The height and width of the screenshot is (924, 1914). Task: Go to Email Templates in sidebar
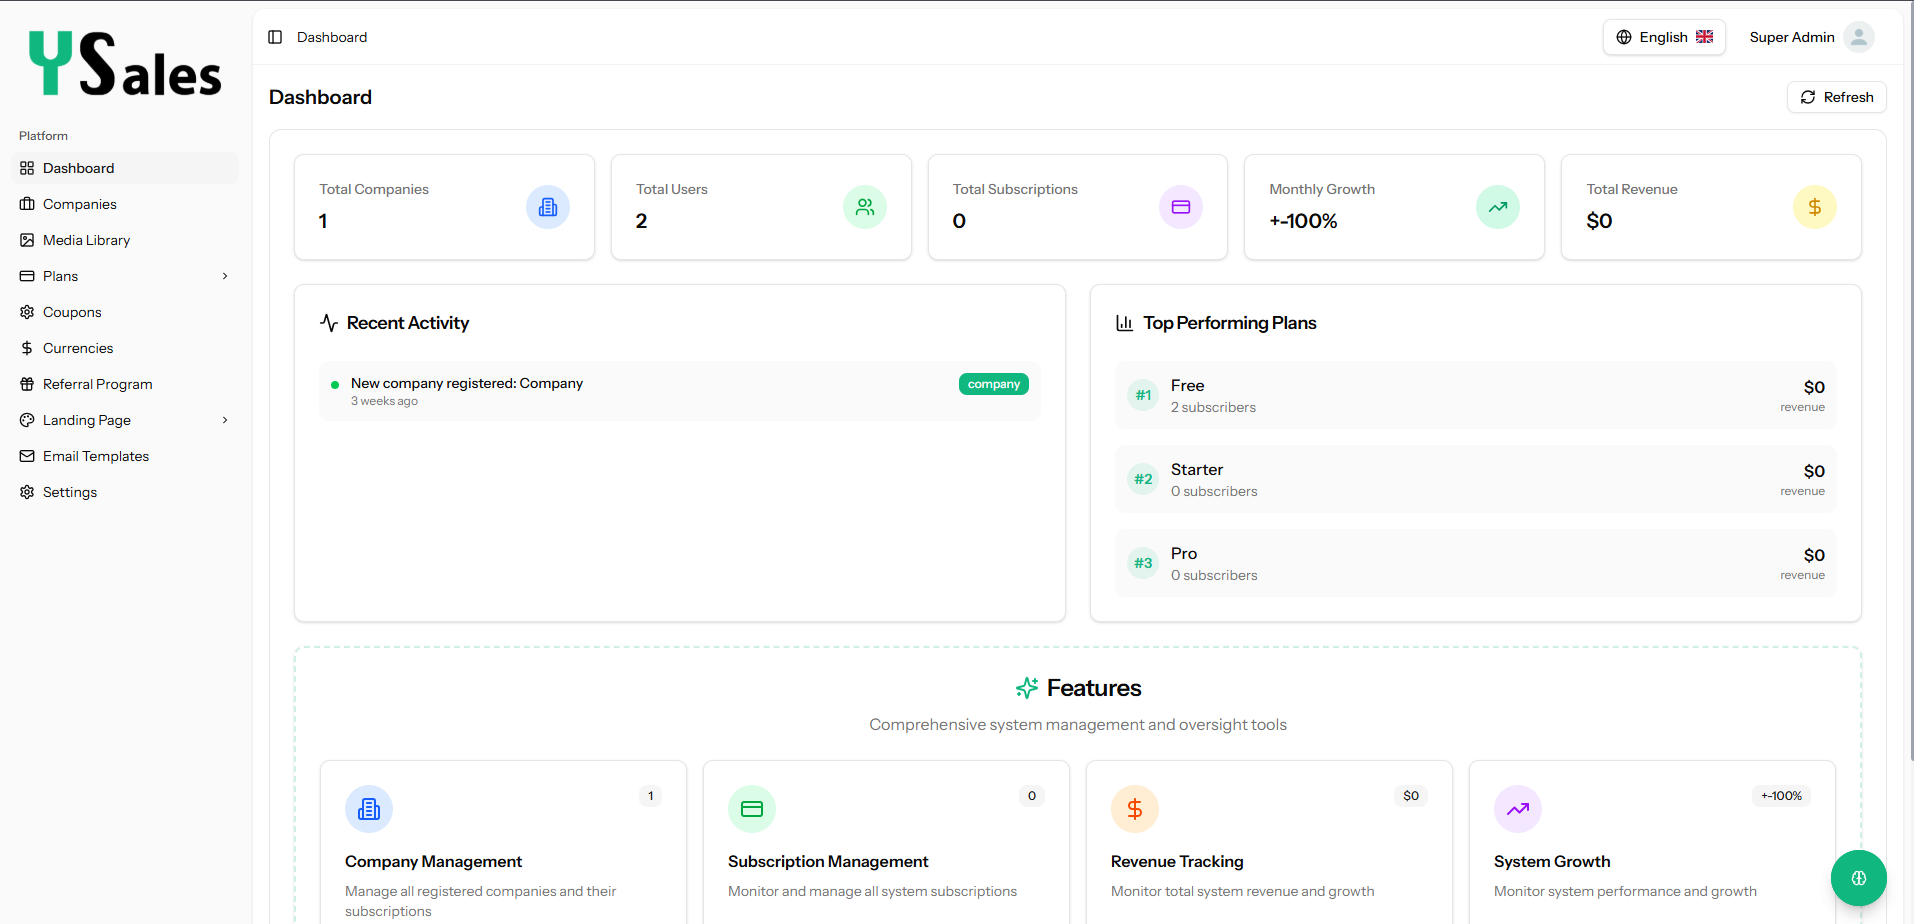click(x=96, y=456)
